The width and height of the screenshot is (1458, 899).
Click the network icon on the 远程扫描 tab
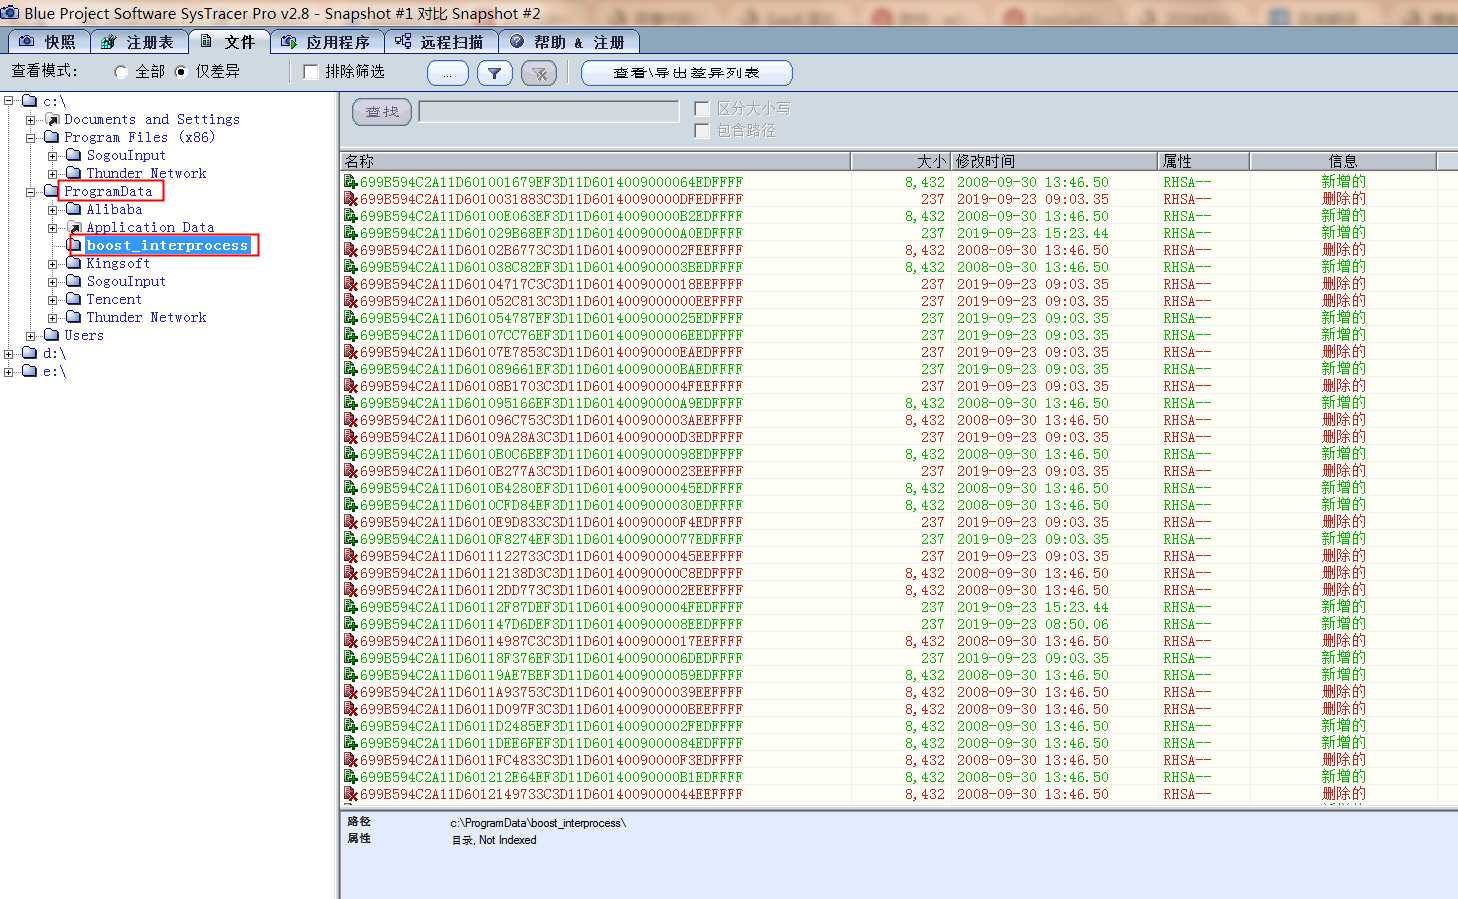[x=403, y=41]
